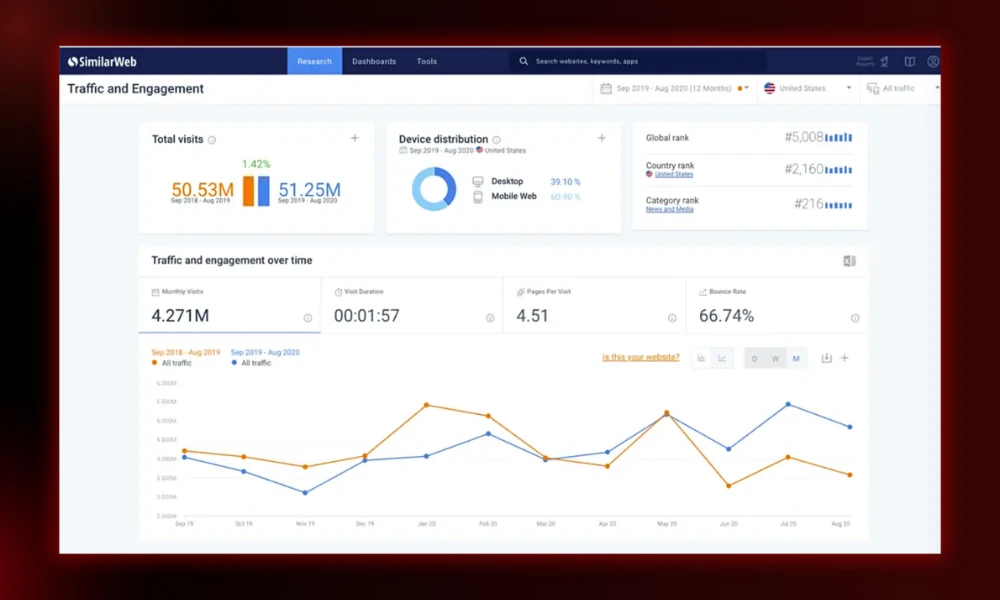Image resolution: width=1000 pixels, height=600 pixels.
Task: Open the Research tab
Action: point(314,61)
